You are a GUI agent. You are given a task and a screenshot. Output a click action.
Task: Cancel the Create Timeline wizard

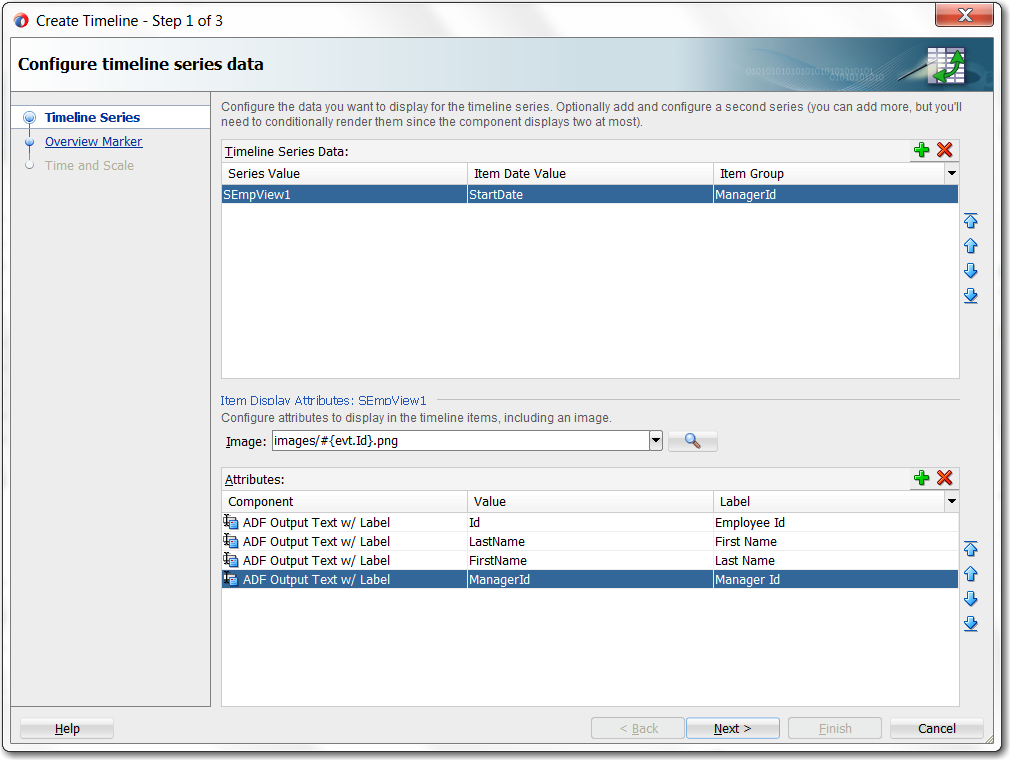point(937,728)
